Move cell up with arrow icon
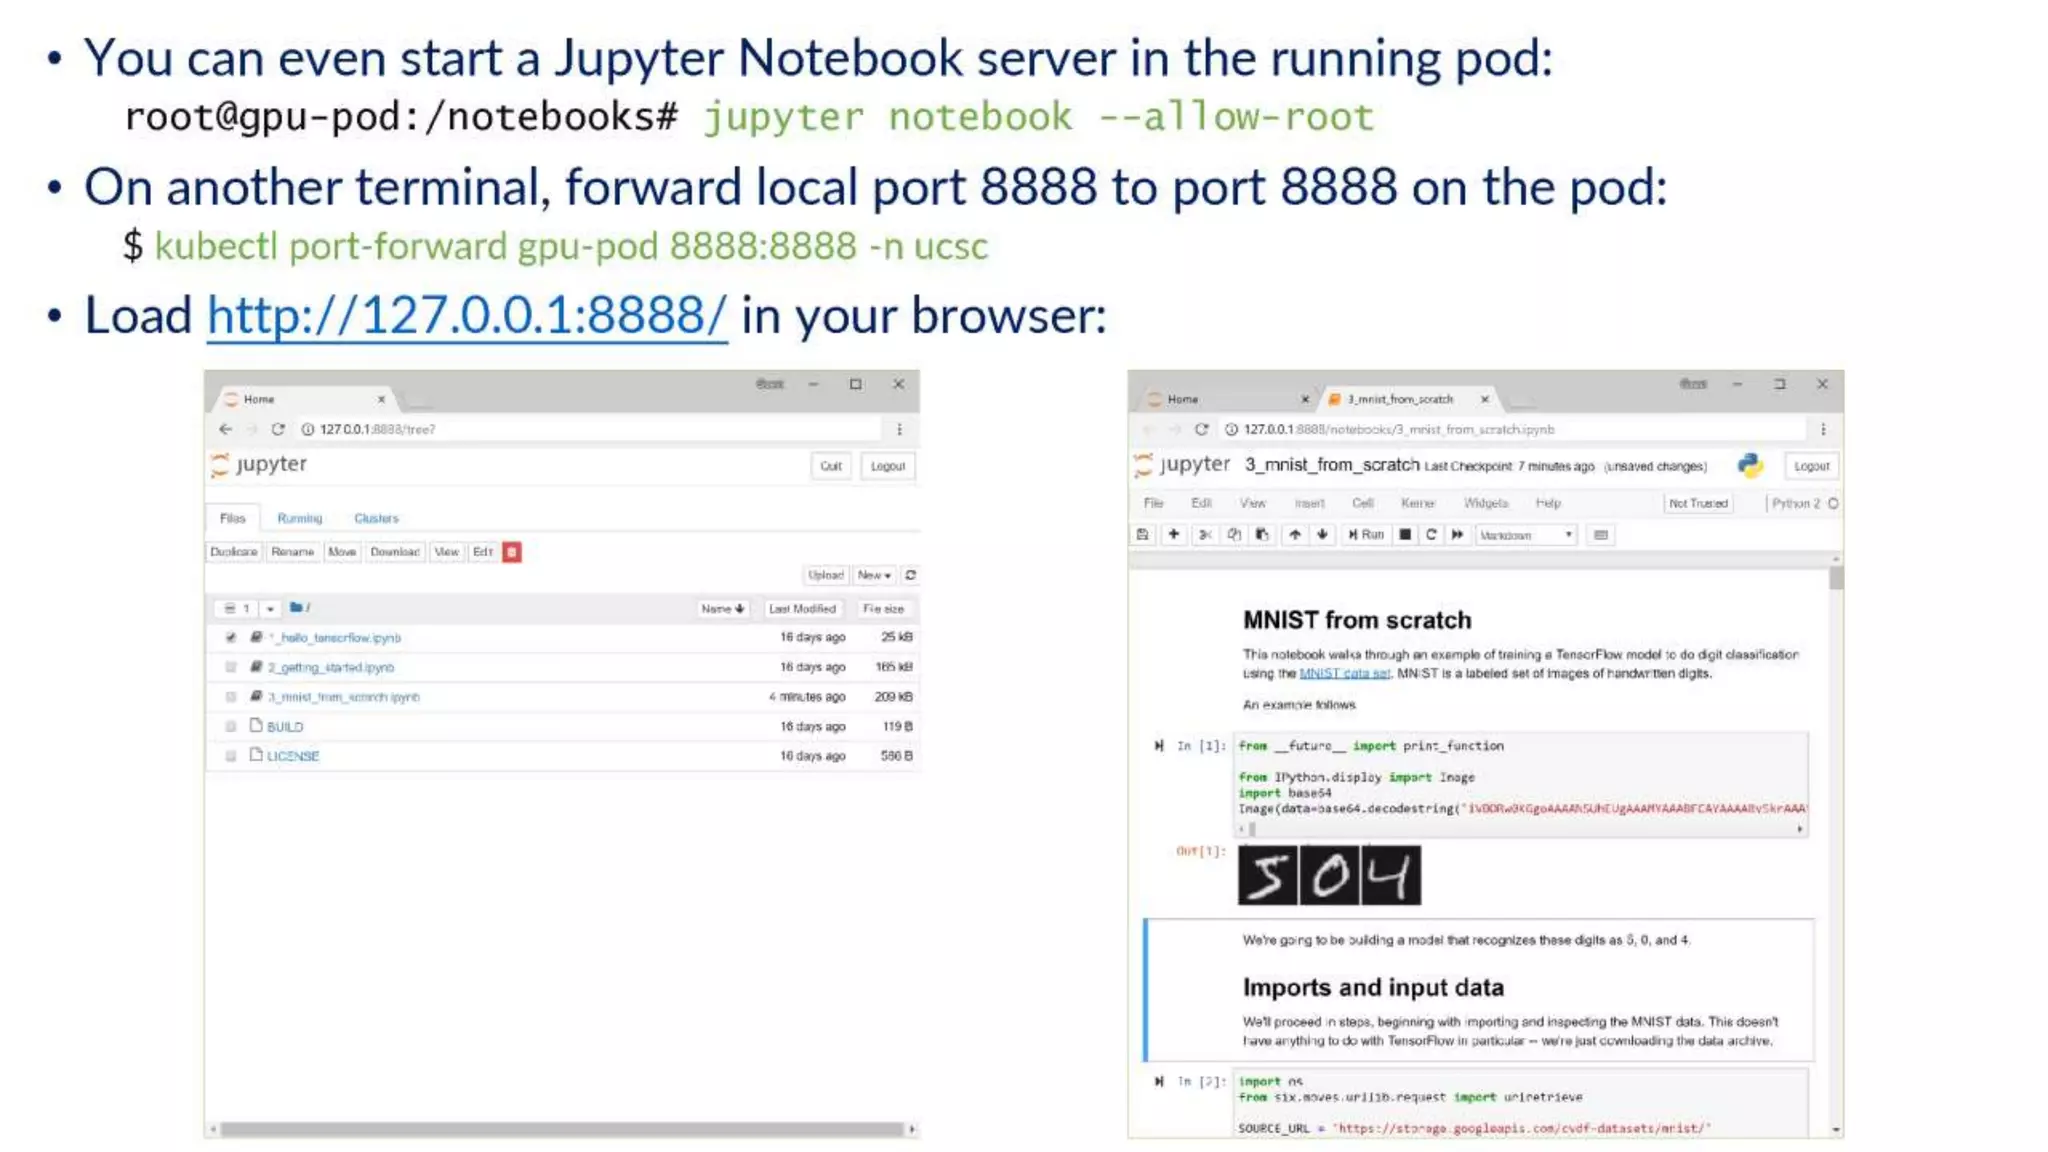 pyautogui.click(x=1295, y=535)
